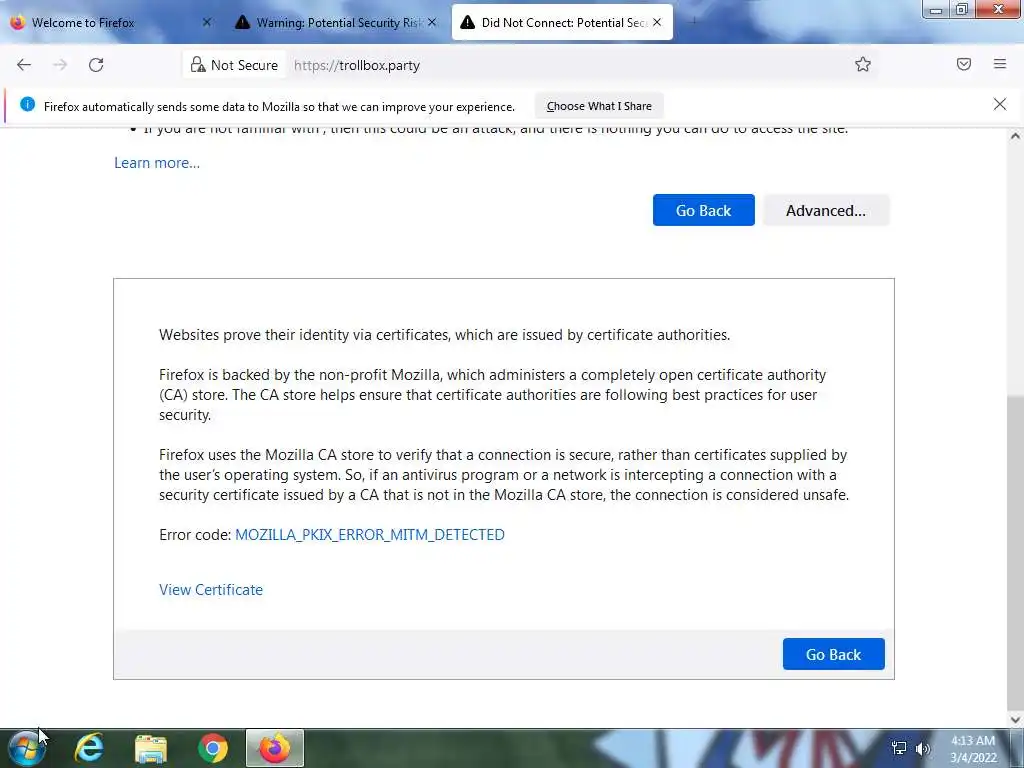Open the volume speaker icon in tray
Viewport: 1024px width, 768px height.
pos(922,748)
